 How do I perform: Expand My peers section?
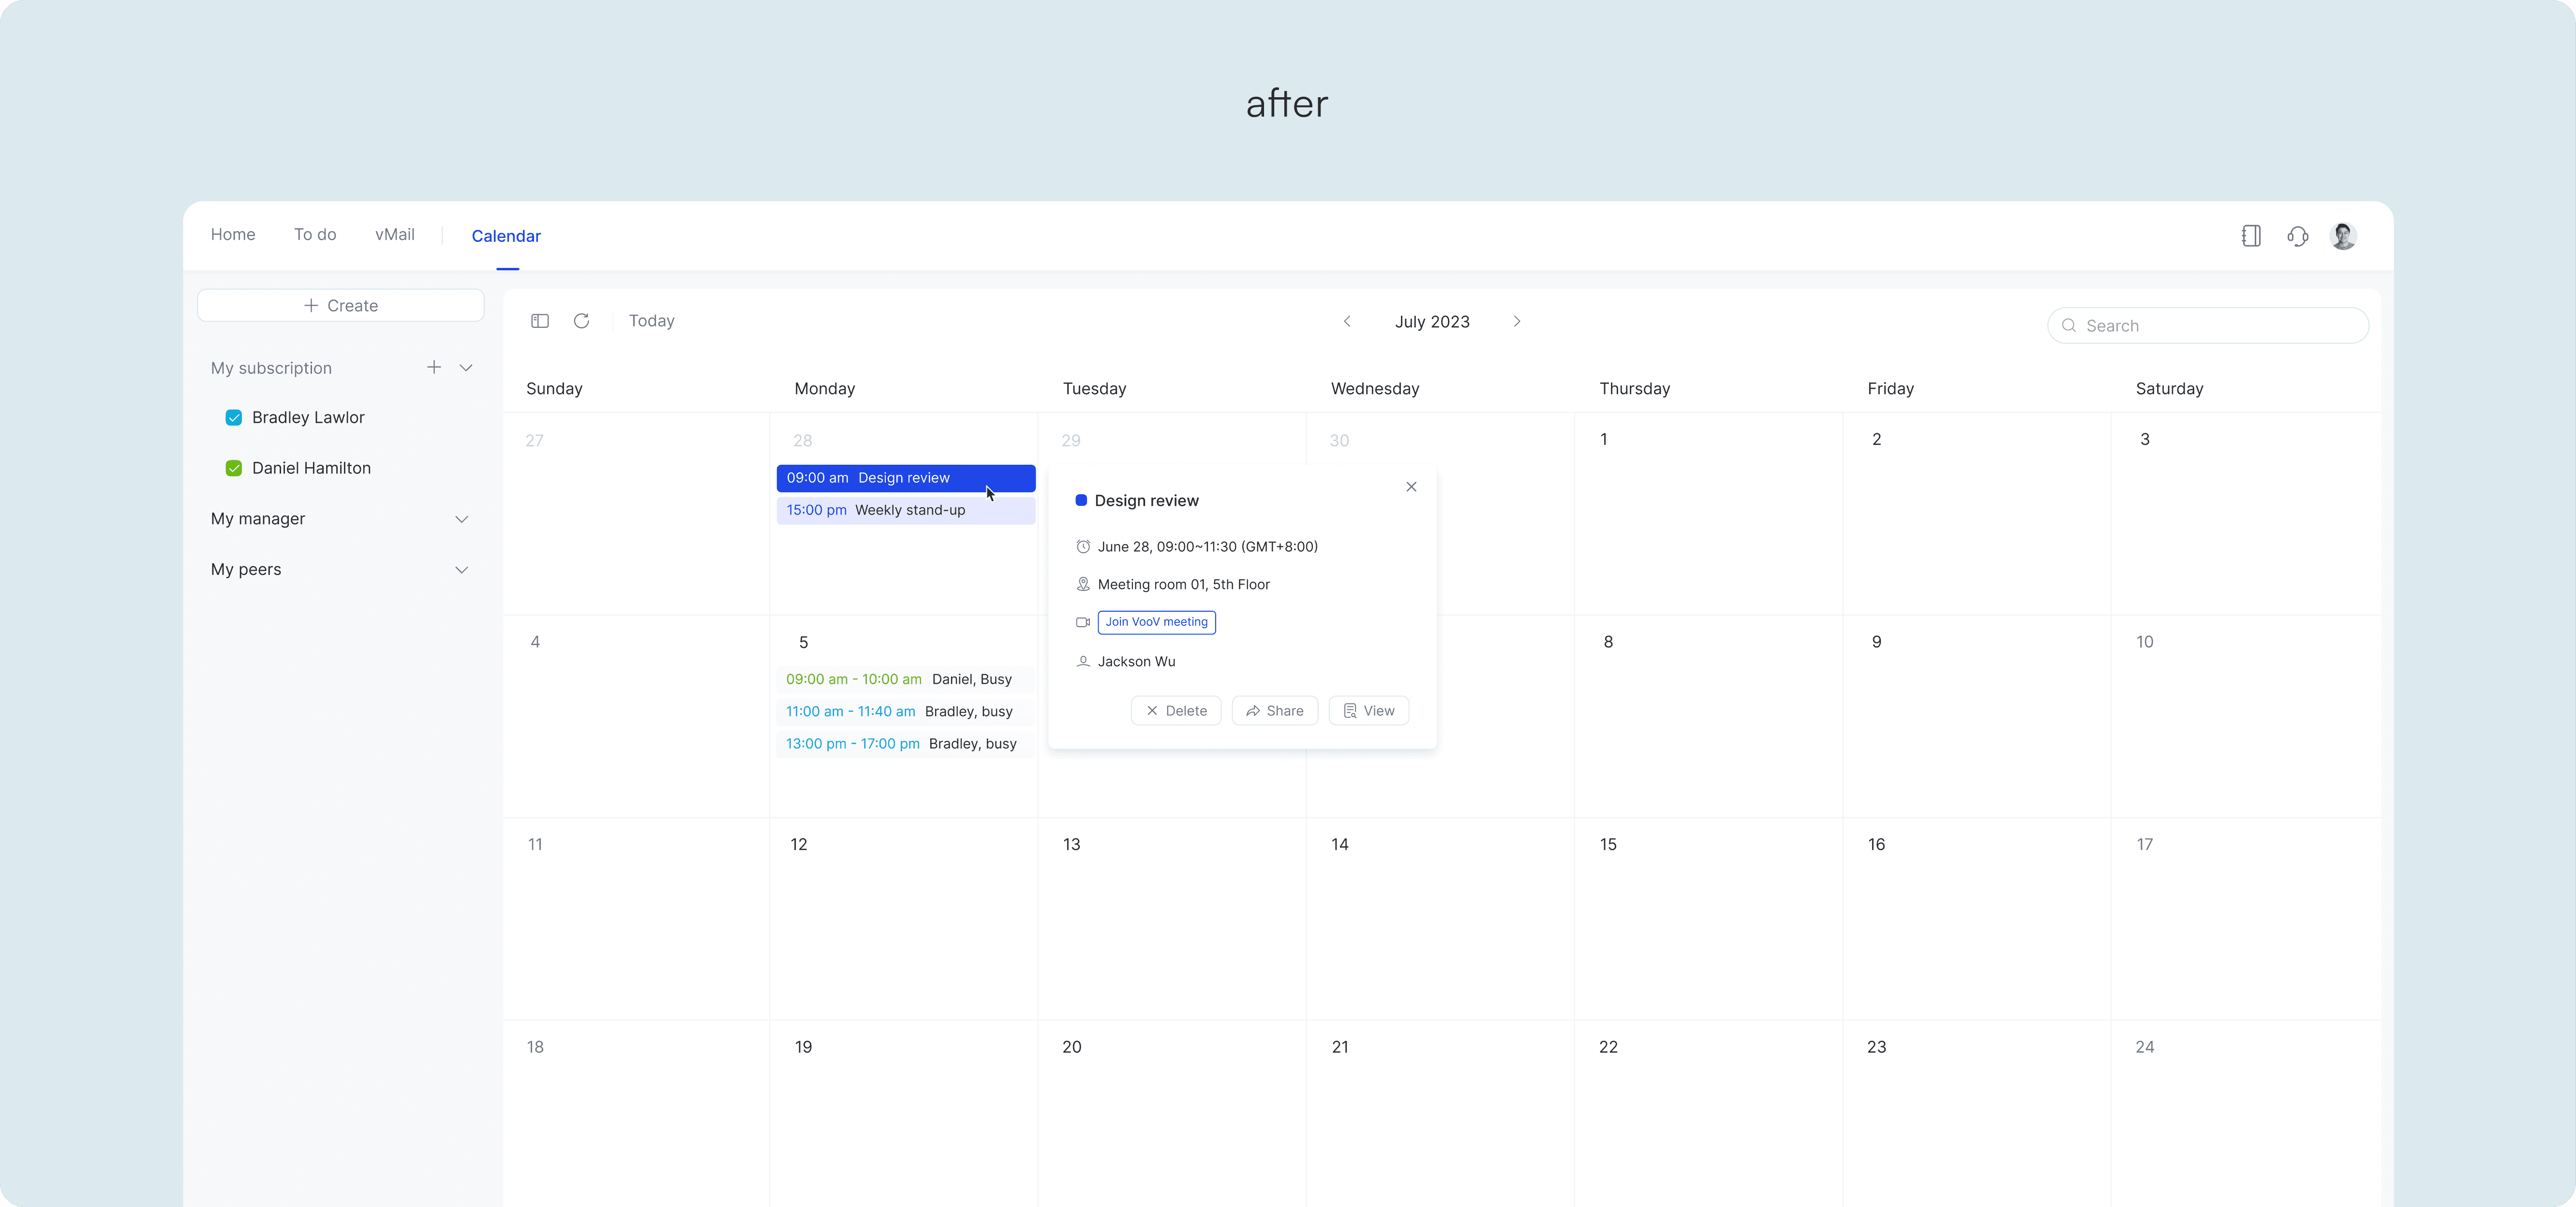tap(462, 570)
